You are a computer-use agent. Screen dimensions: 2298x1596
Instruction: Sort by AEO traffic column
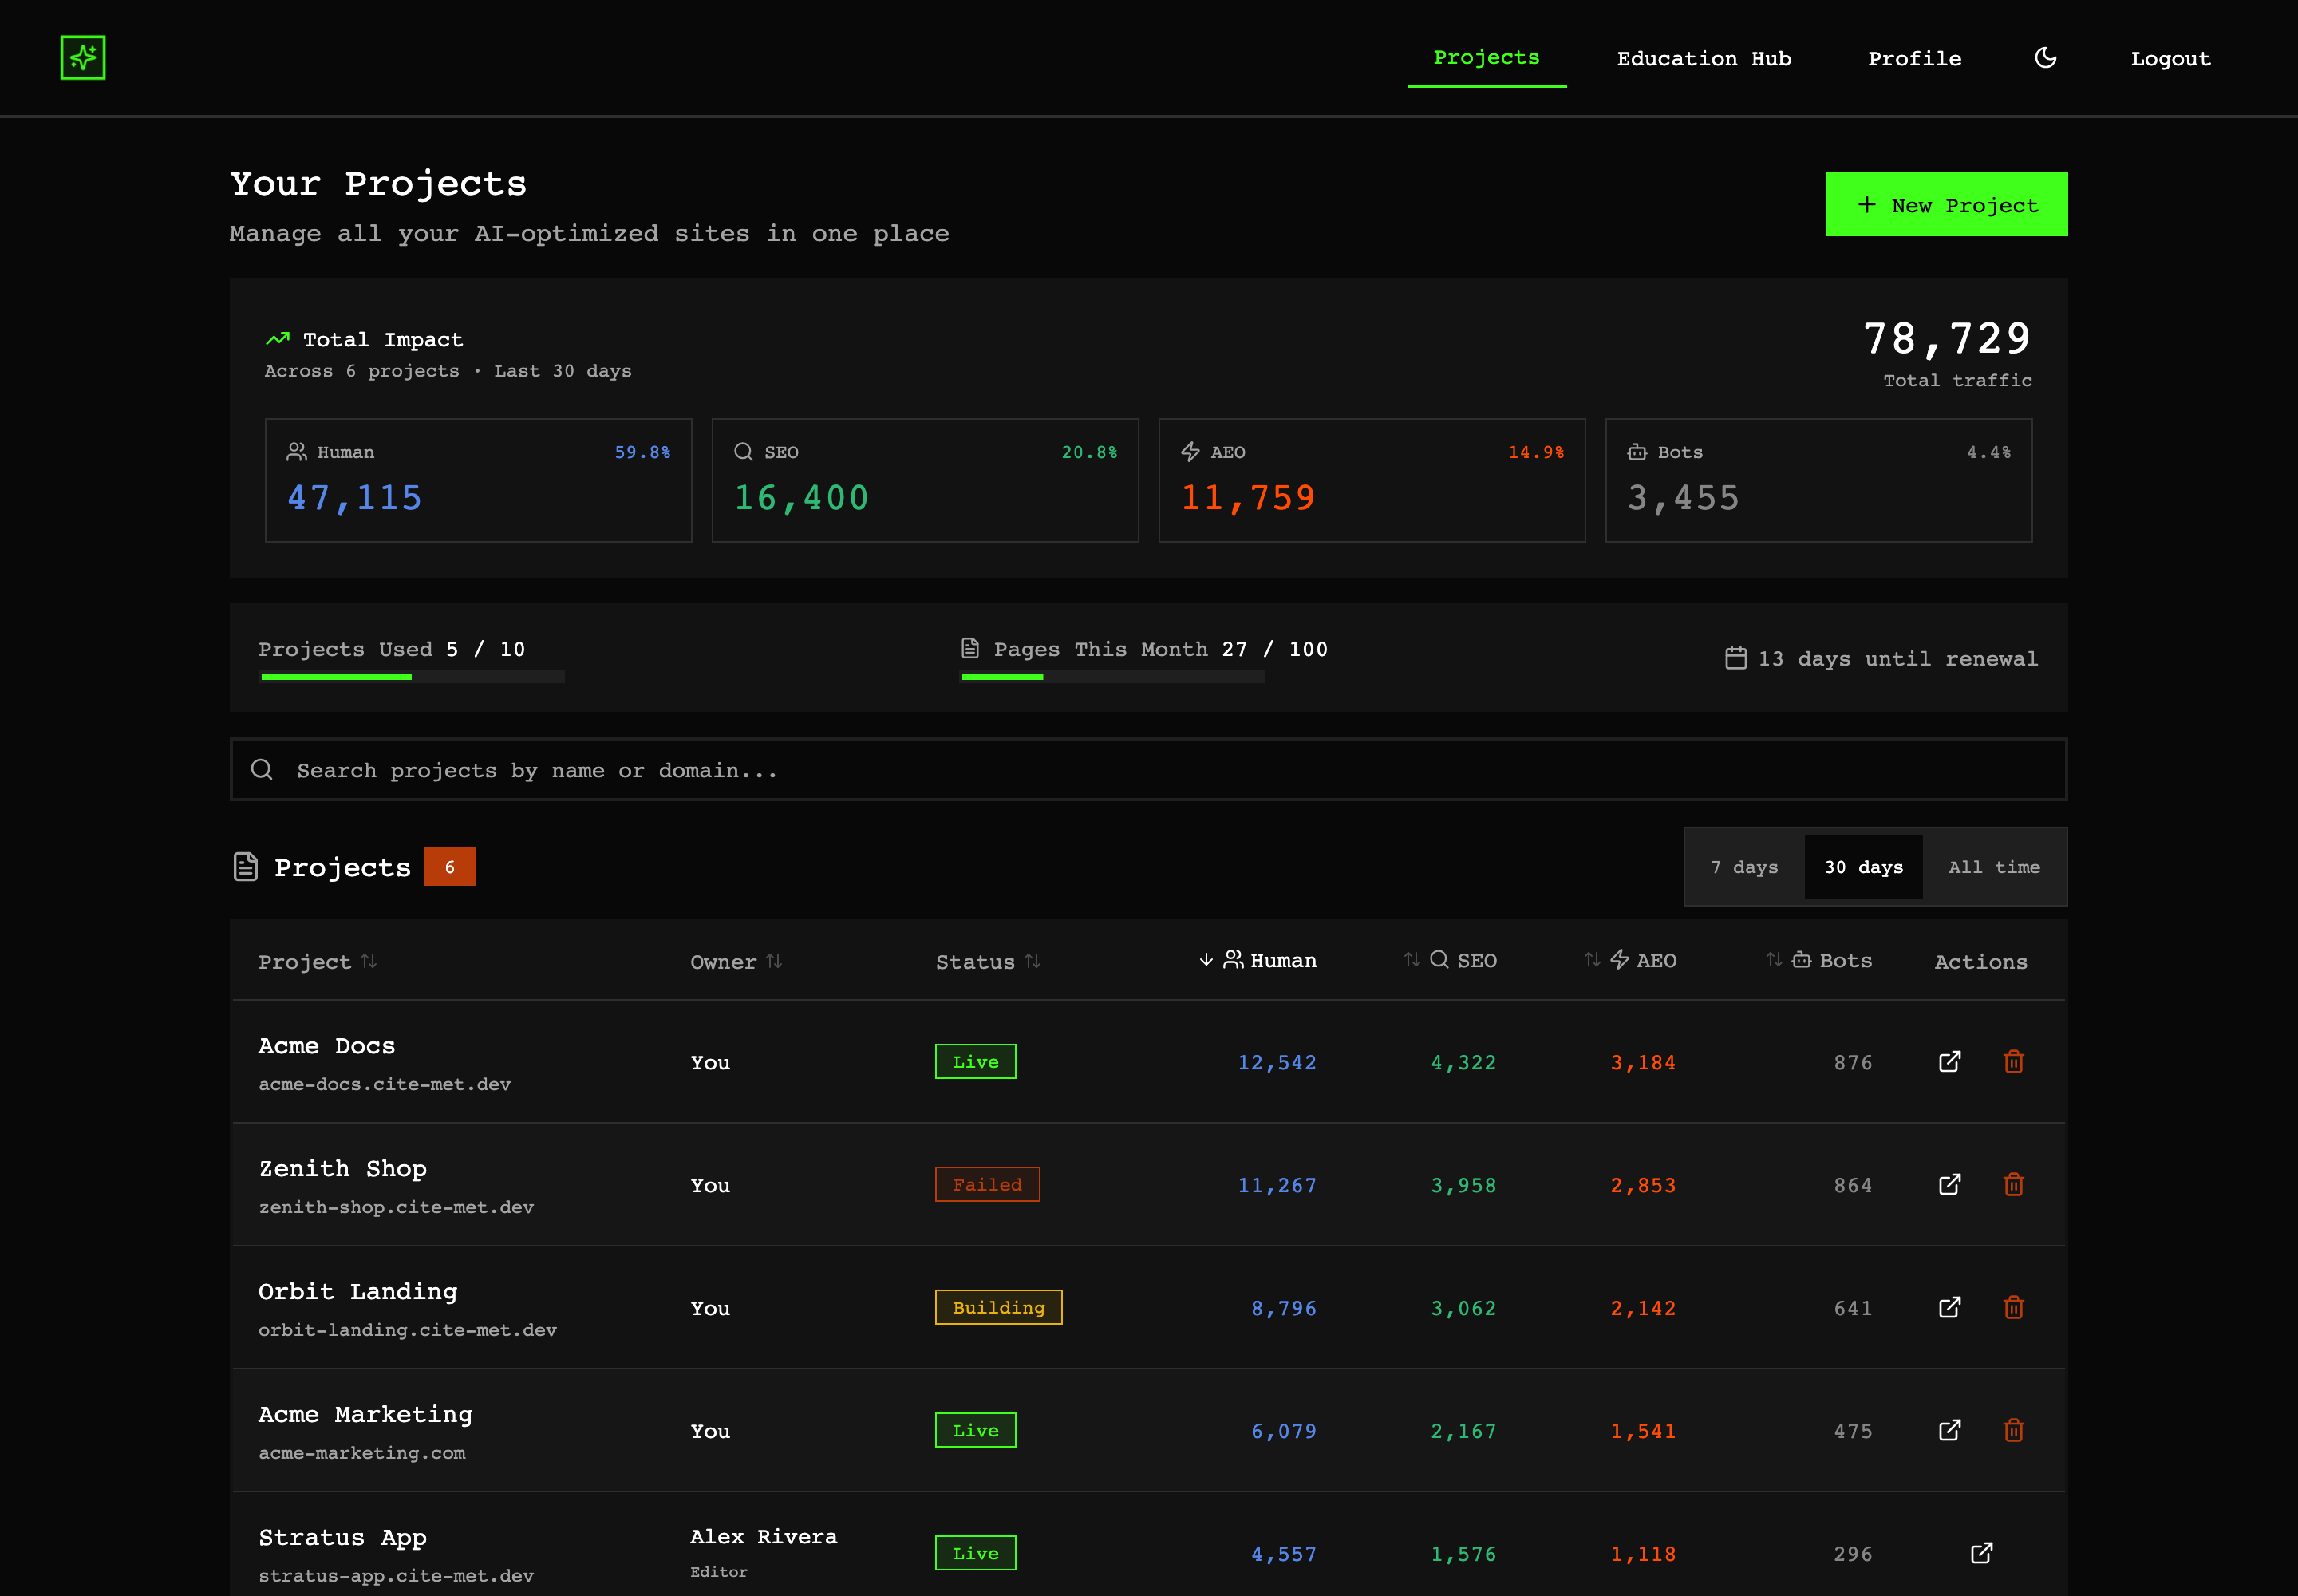point(1630,960)
